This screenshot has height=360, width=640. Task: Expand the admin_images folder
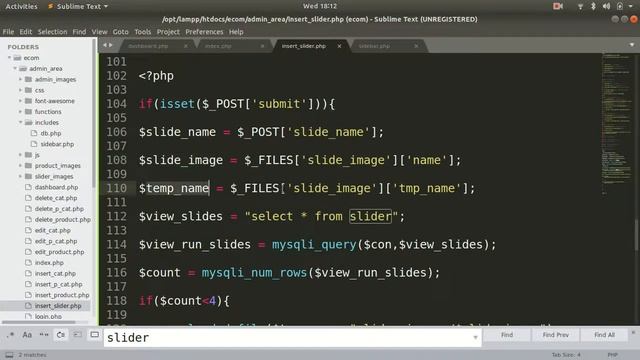20,79
